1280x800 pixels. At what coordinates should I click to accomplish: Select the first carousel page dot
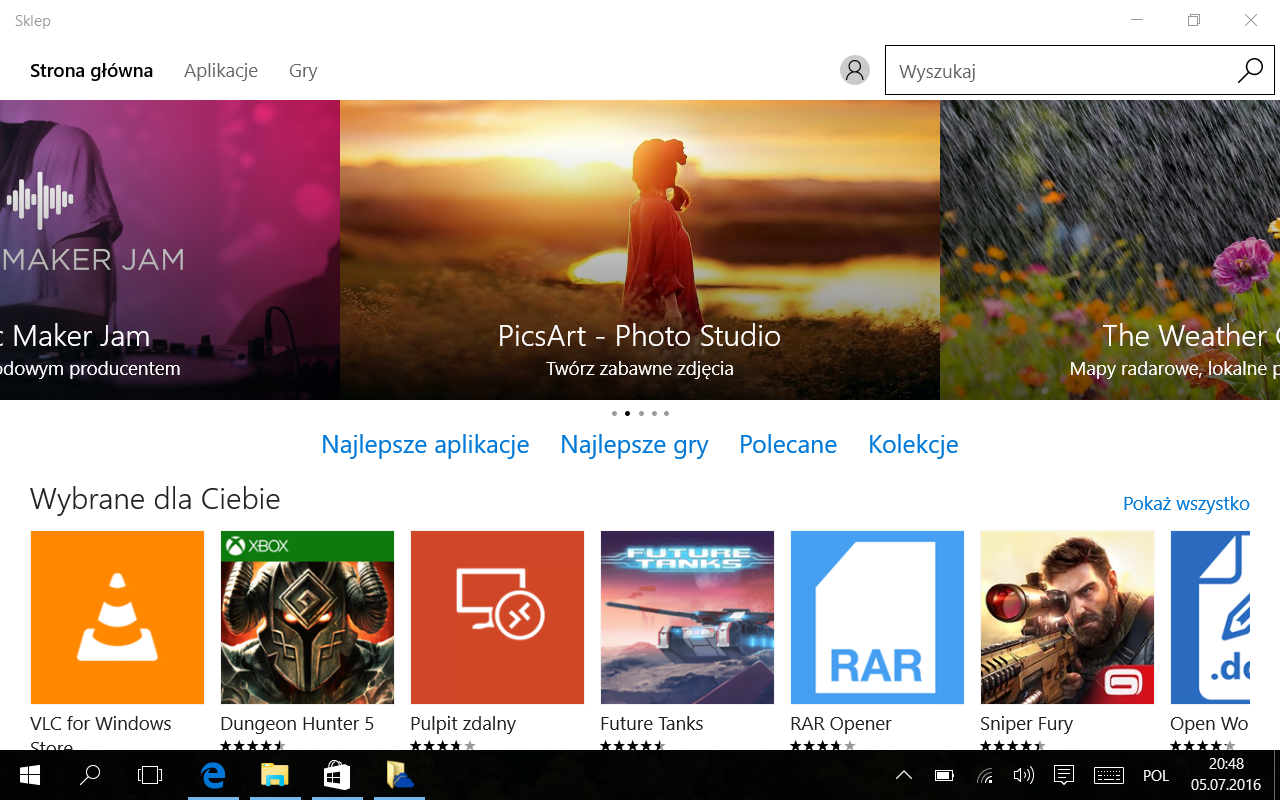tap(614, 413)
